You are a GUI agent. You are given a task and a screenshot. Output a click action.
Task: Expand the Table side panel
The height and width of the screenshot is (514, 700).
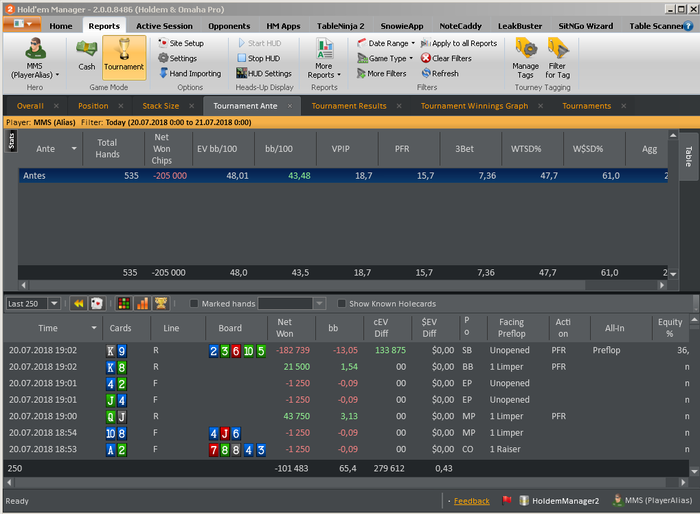(x=688, y=156)
